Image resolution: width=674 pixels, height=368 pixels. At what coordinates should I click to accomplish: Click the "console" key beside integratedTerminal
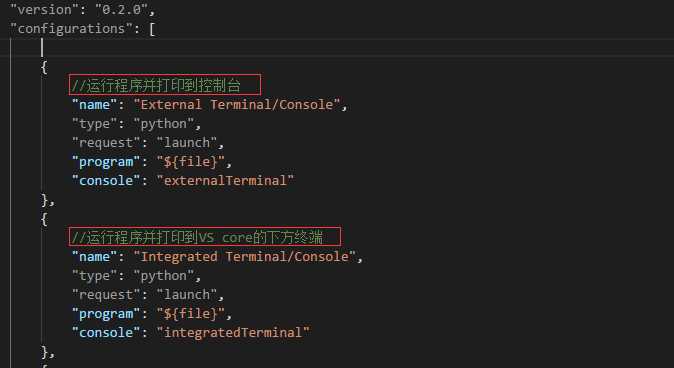pos(106,333)
